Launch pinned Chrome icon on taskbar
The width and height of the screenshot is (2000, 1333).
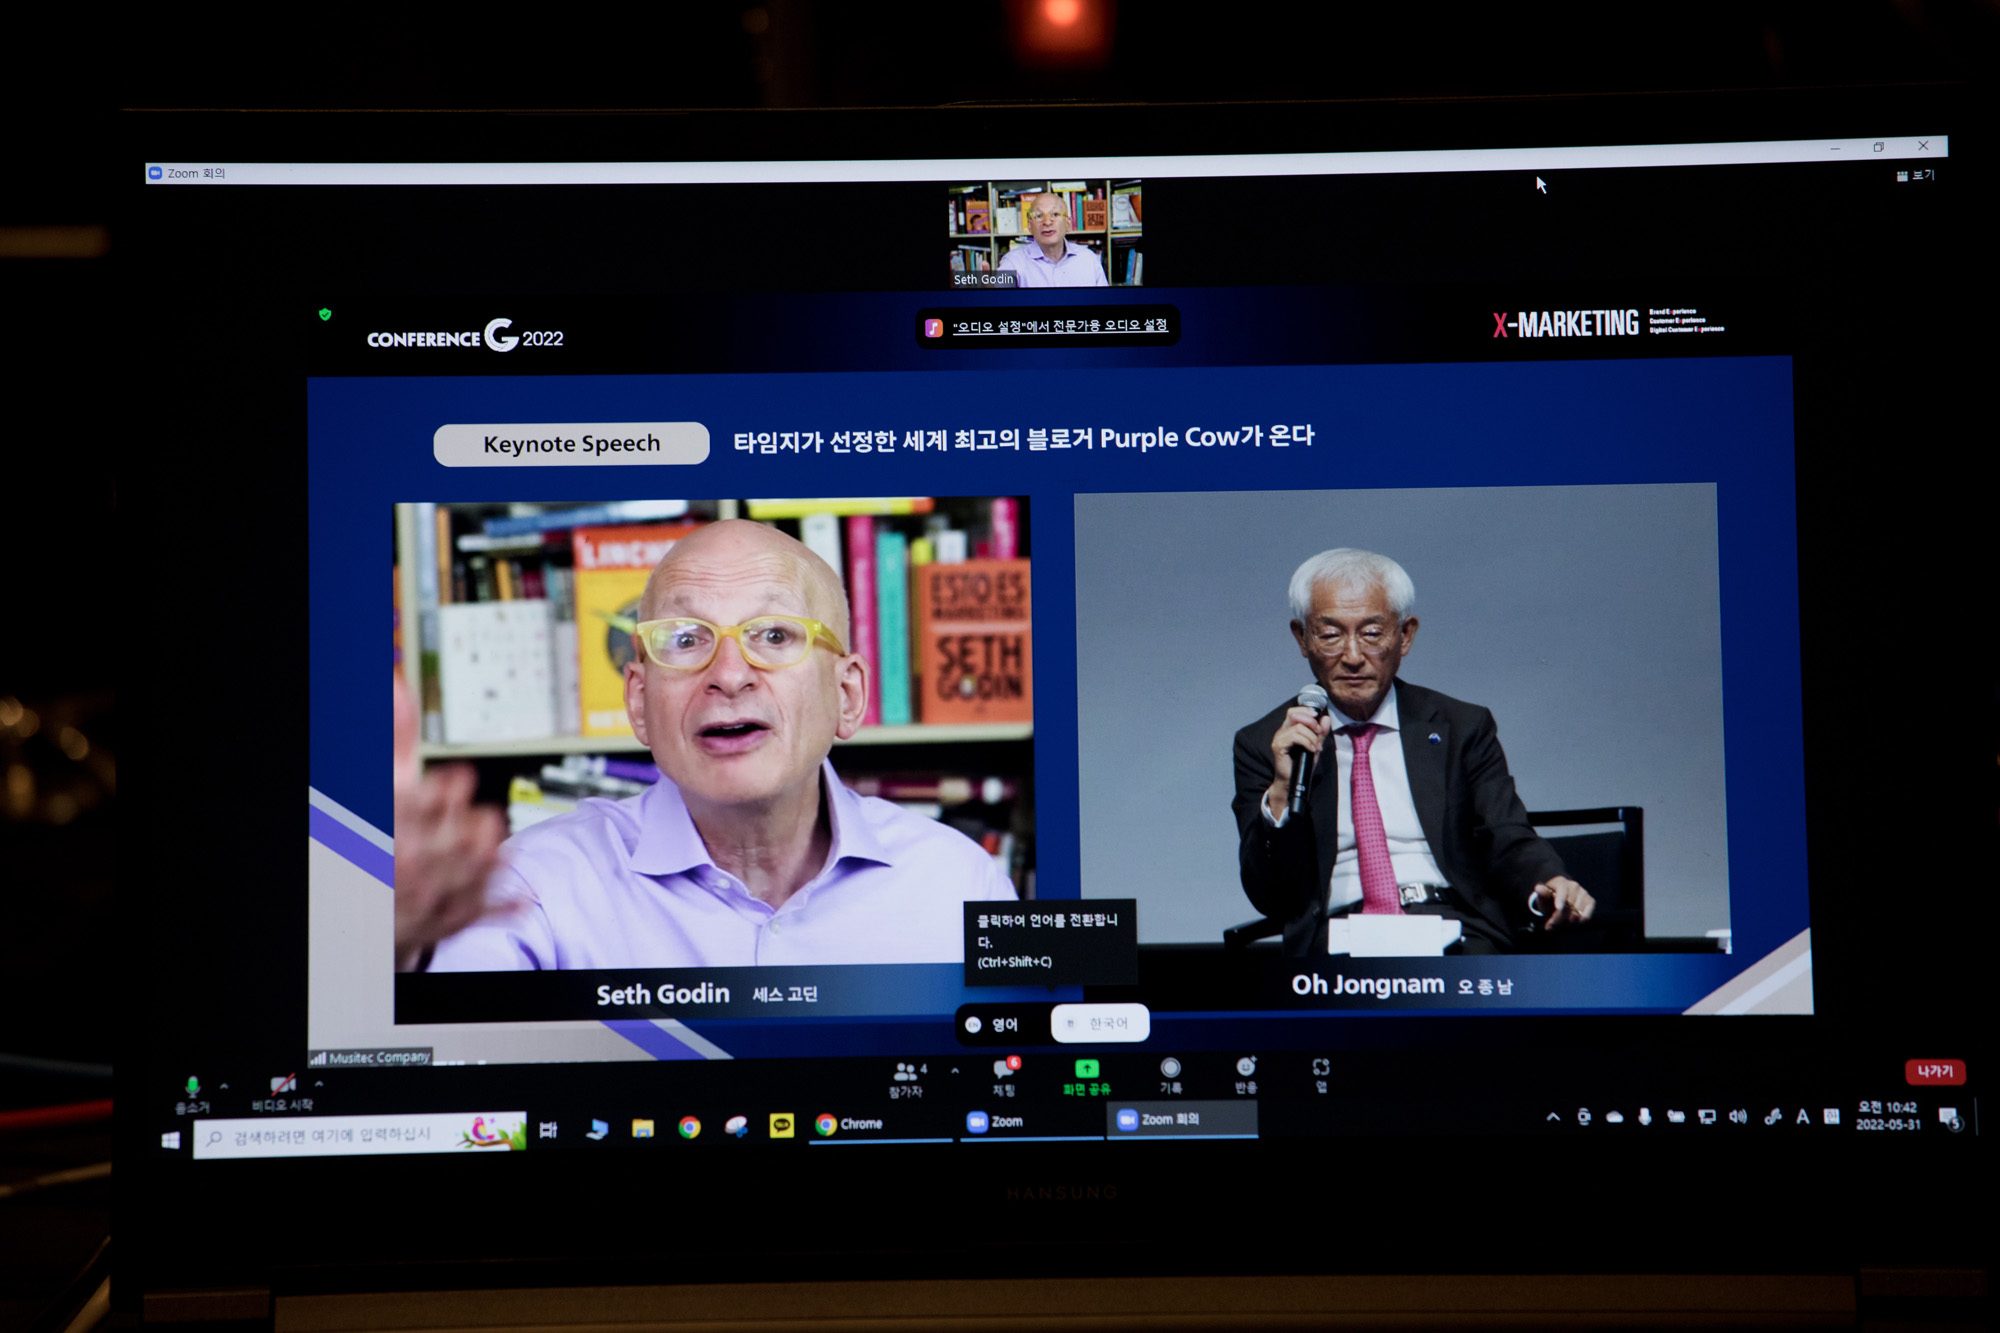(689, 1128)
